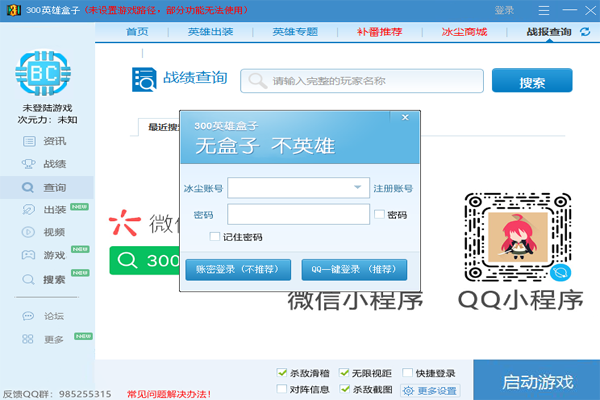Click the refresh icon beside 战报查询
Image resolution: width=600 pixels, height=400 pixels.
(585, 32)
